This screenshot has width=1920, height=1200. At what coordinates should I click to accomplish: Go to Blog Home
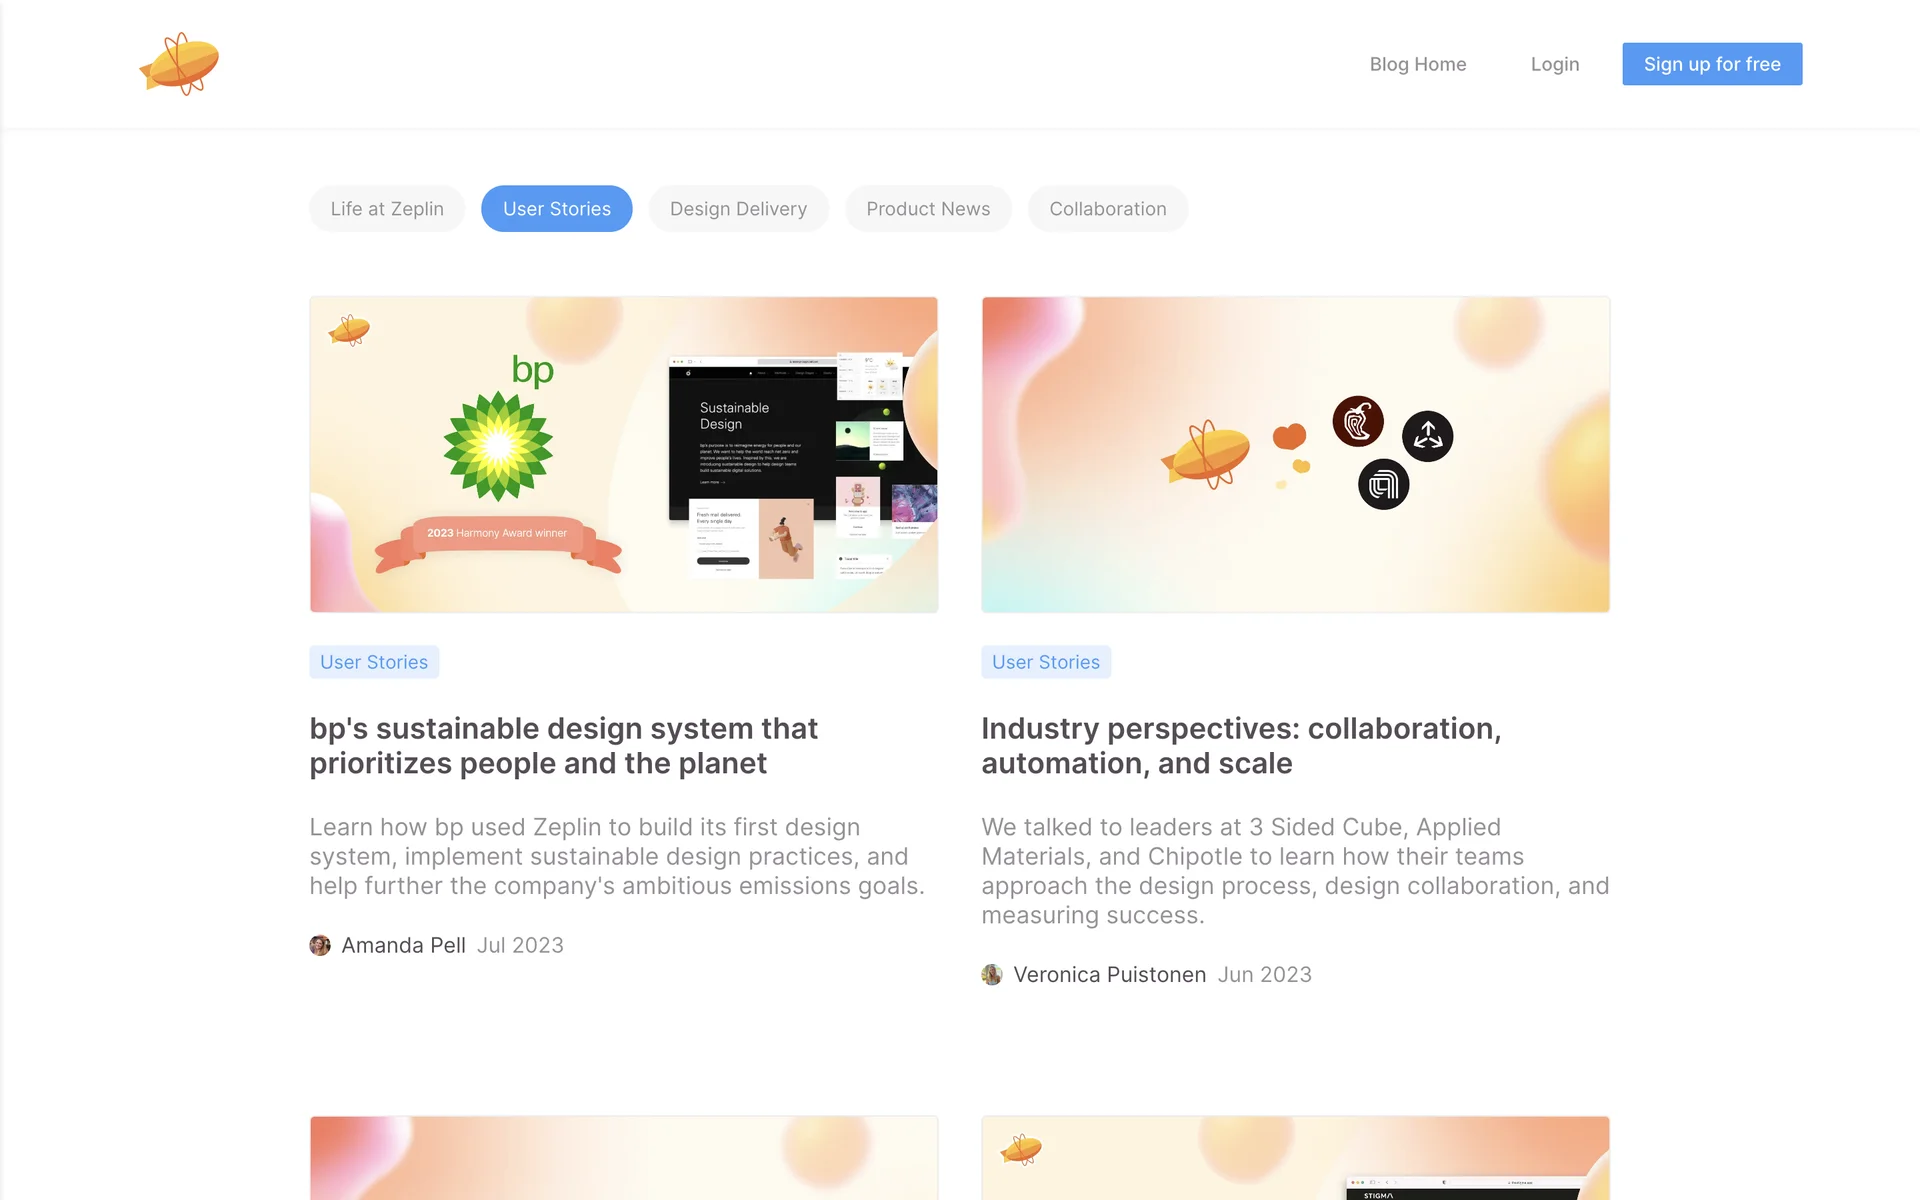[1417, 64]
